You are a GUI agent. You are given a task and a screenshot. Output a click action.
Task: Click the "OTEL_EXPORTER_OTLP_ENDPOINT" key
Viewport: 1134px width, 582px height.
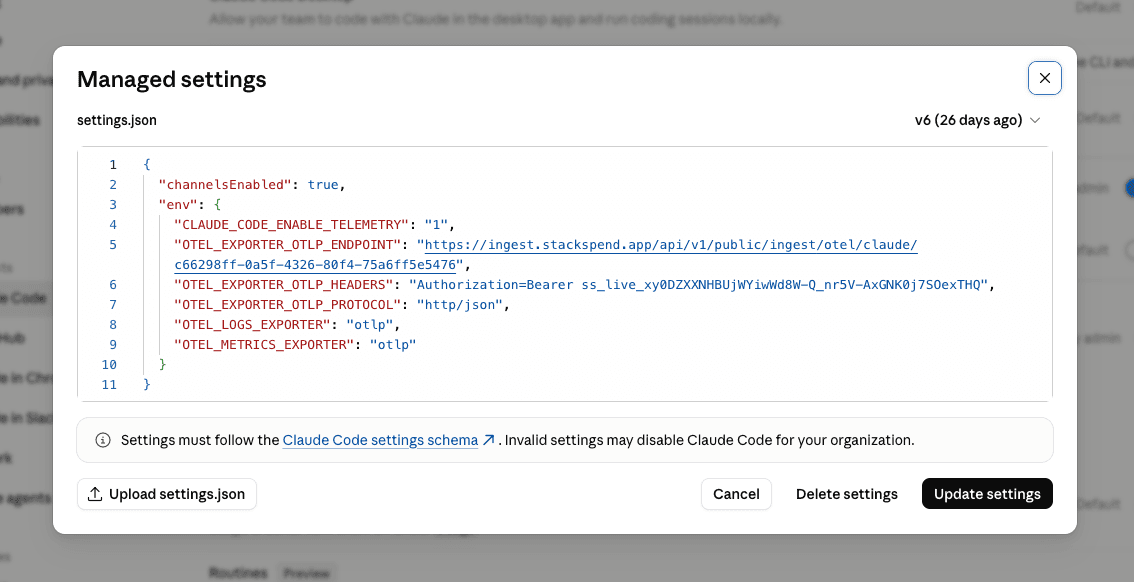(x=286, y=244)
